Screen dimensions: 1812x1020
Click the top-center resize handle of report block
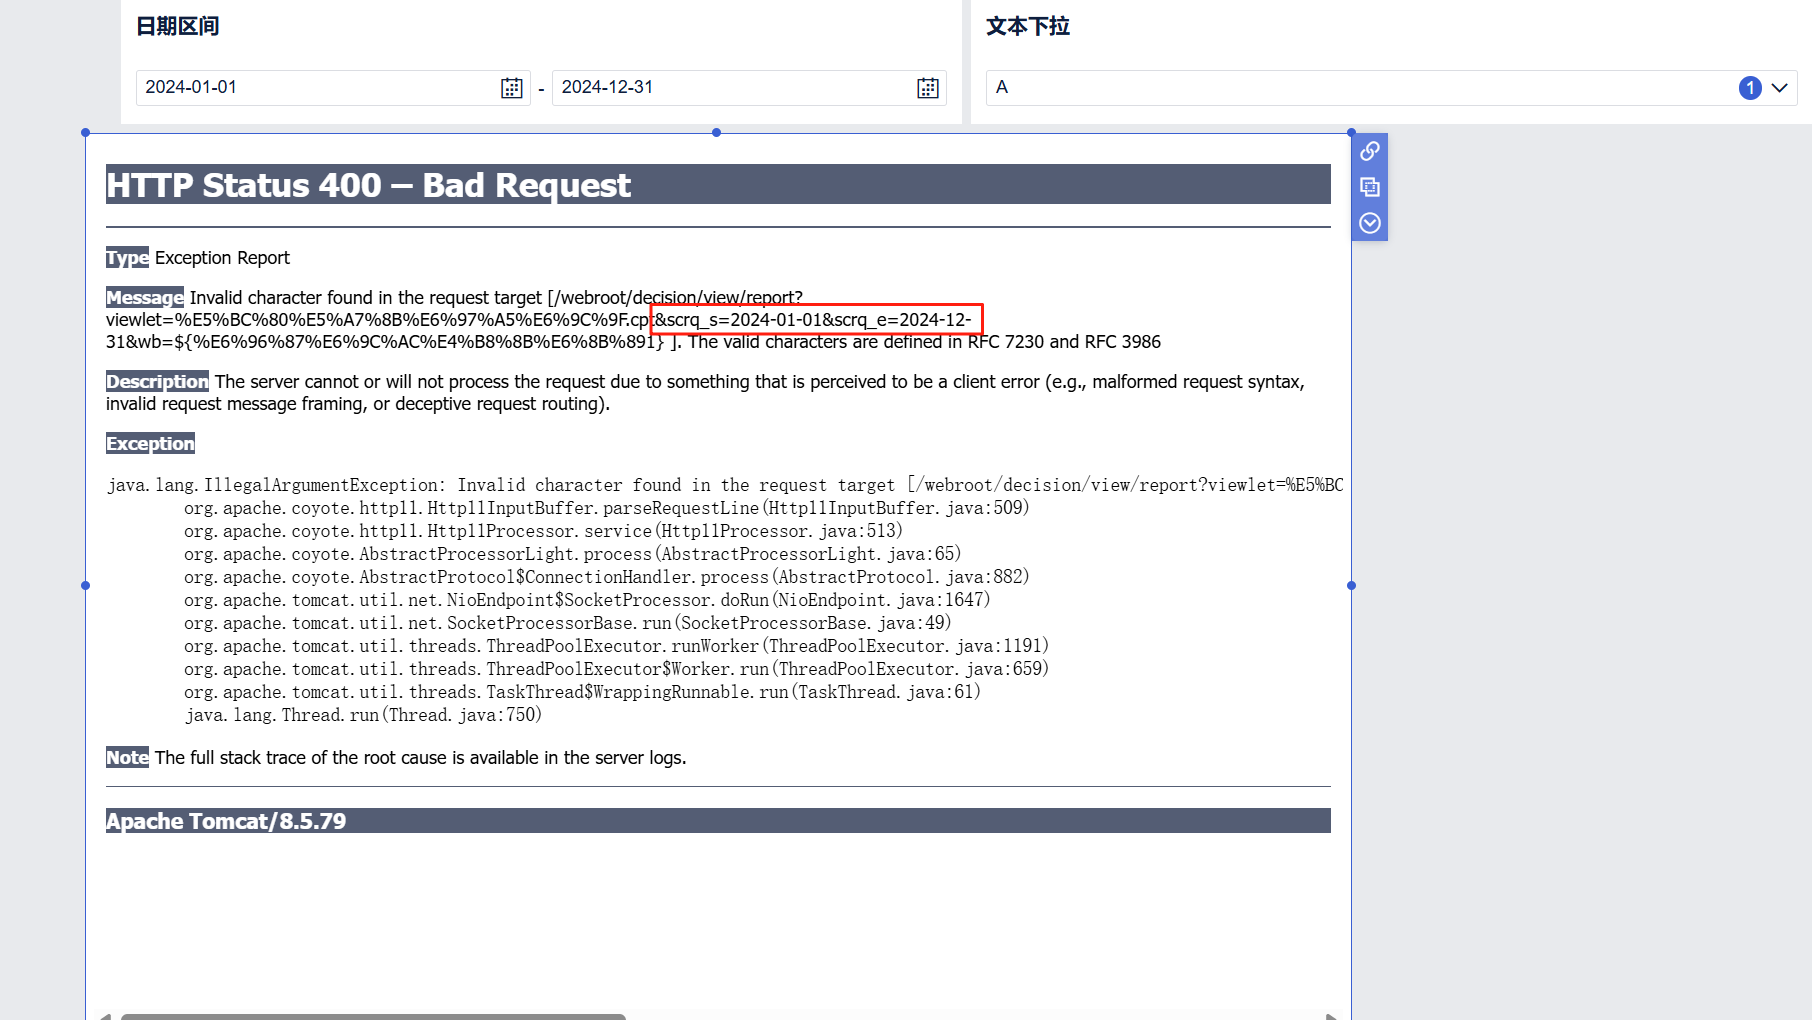coord(716,132)
